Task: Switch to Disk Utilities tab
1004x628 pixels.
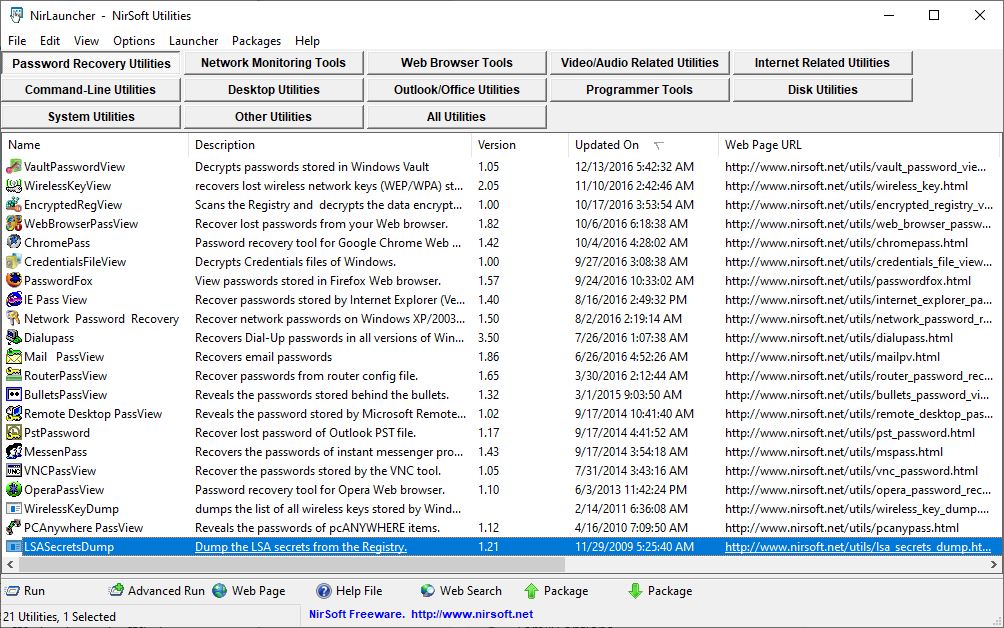Action: 822,90
